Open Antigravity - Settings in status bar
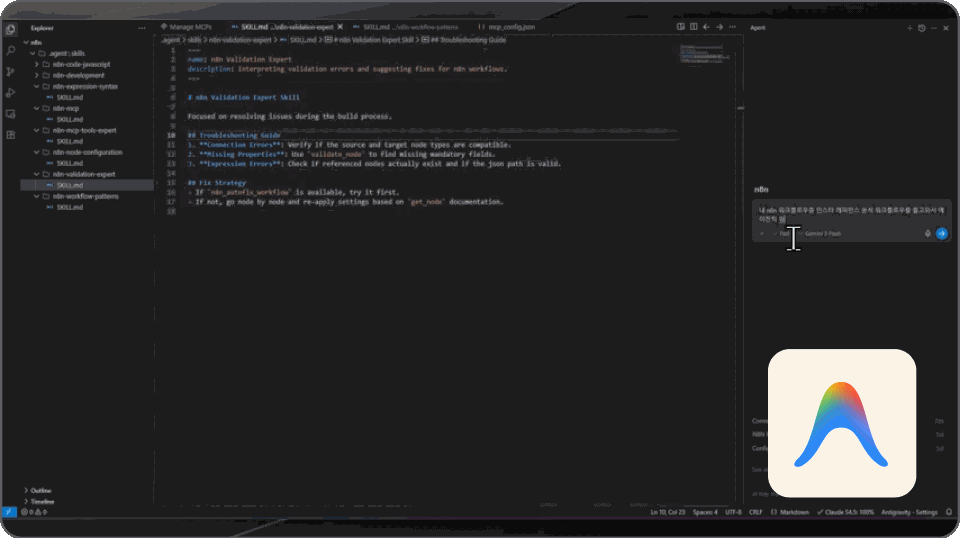960x538 pixels. point(909,512)
